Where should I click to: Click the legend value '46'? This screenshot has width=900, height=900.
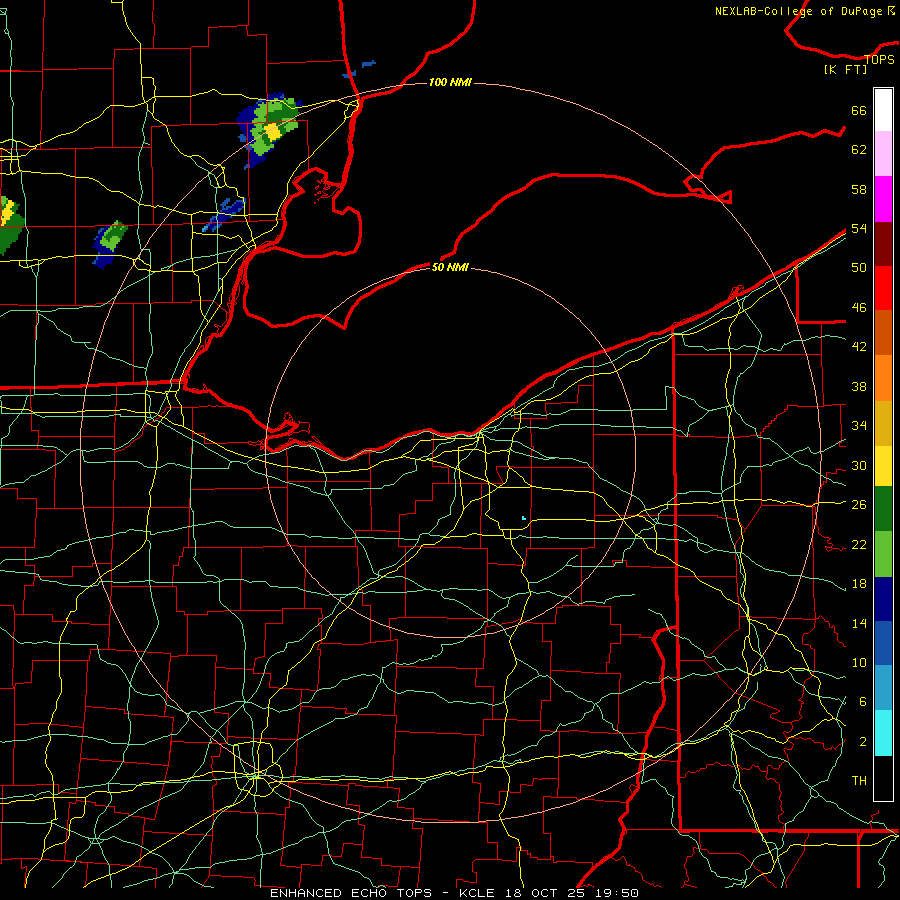(859, 308)
